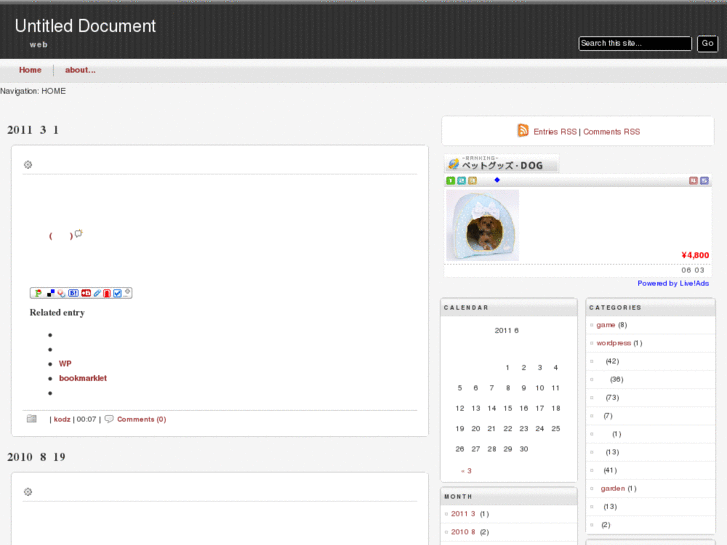The width and height of the screenshot is (727, 545).
Task: Open the dog house product thumbnail
Action: coord(482,225)
